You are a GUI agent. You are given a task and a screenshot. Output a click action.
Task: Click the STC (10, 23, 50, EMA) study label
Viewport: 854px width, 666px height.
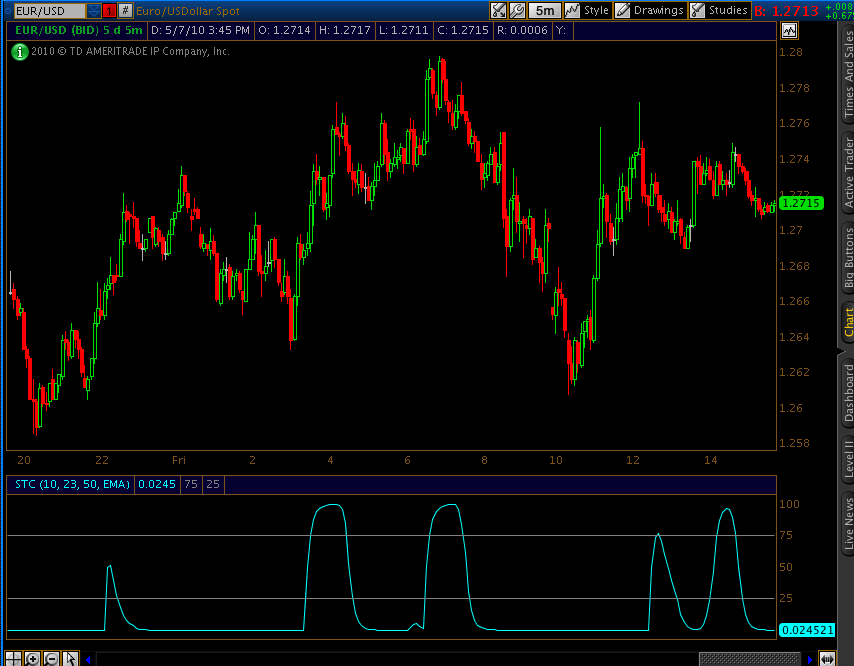[72, 484]
